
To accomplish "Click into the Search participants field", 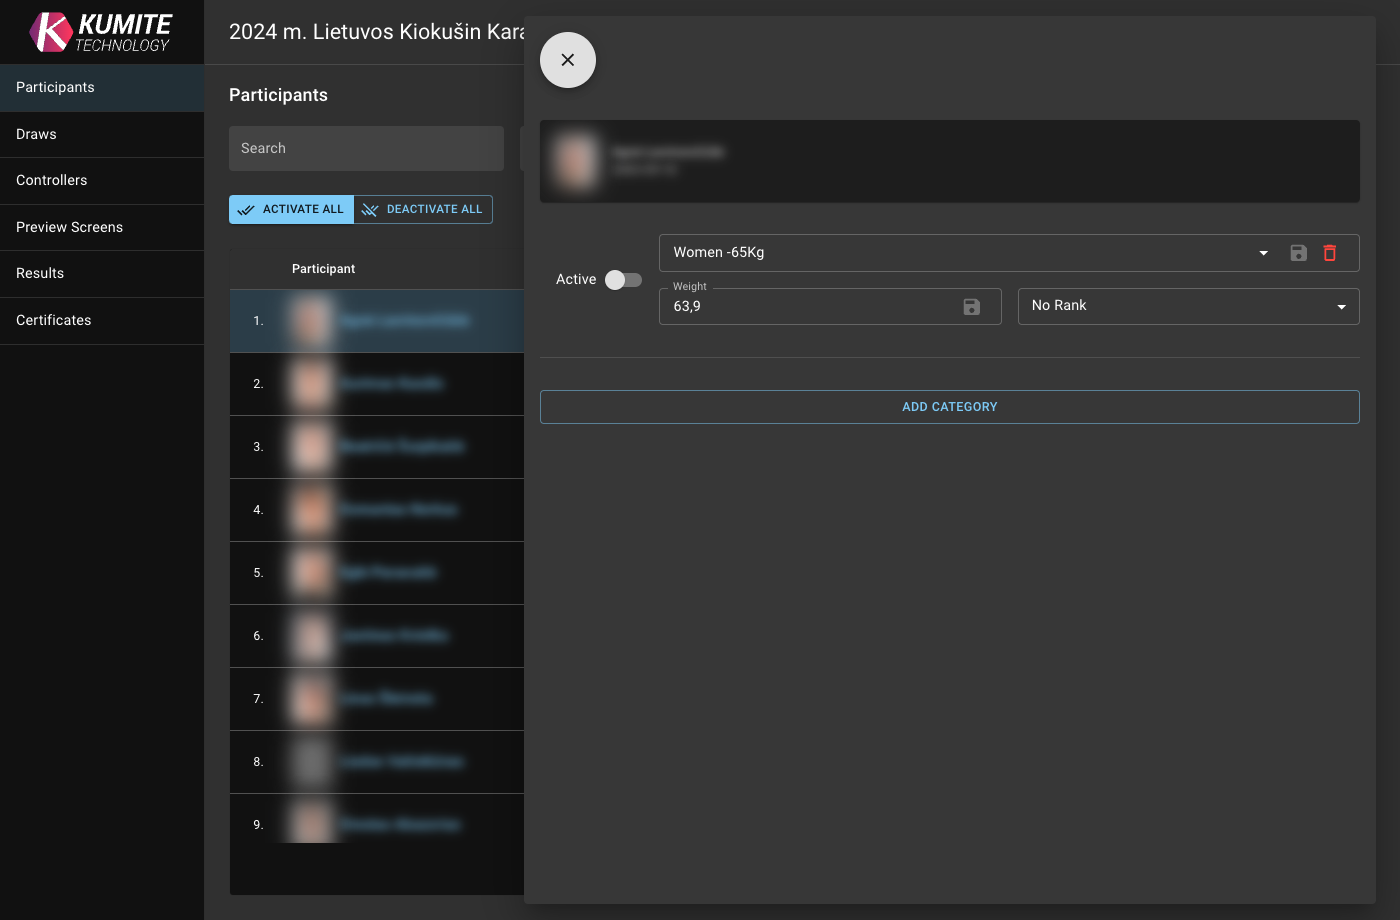I will point(366,148).
